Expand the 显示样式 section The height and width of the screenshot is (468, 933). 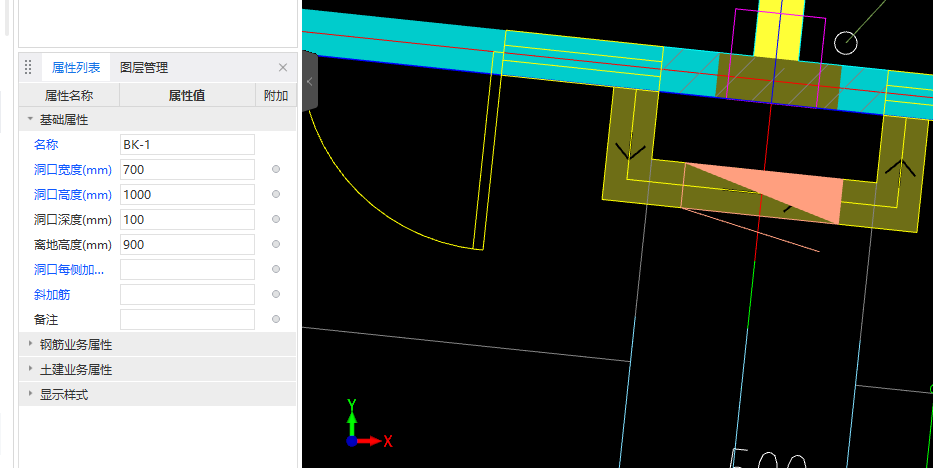coord(30,394)
